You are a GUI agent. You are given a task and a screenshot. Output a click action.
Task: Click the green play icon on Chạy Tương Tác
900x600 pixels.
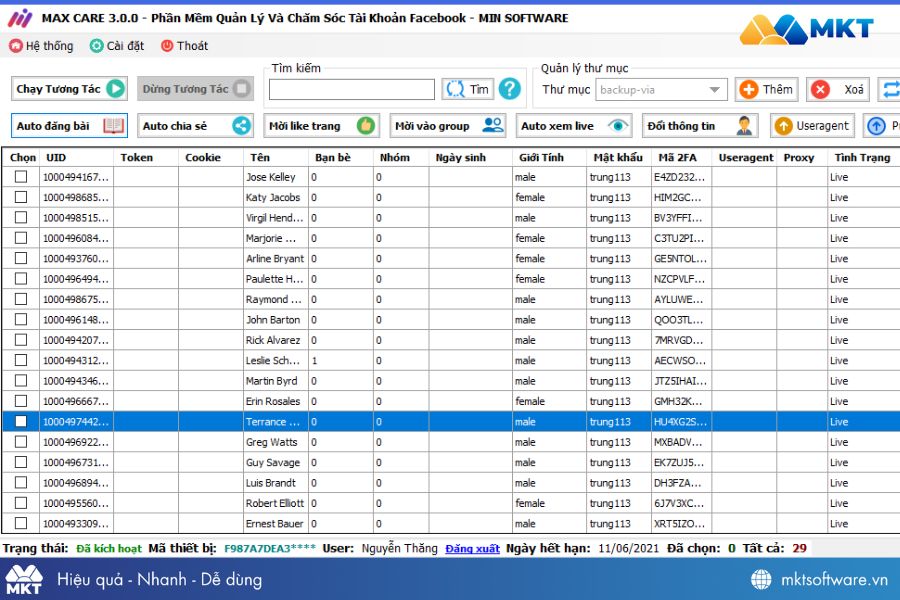click(x=115, y=89)
